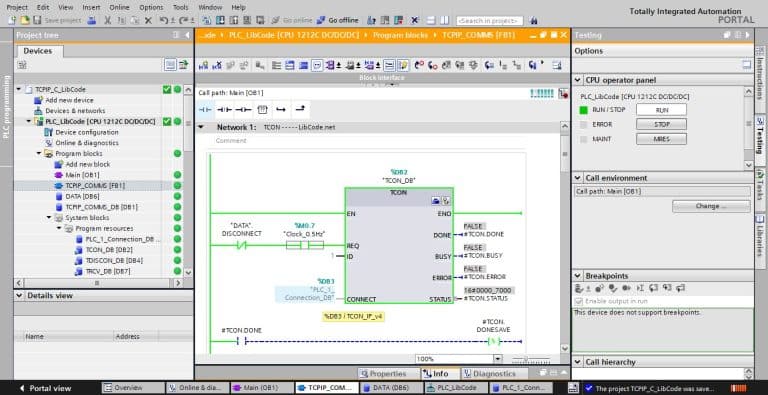Image resolution: width=768 pixels, height=395 pixels.
Task: Open the 100% zoom dropdown
Action: [x=498, y=359]
